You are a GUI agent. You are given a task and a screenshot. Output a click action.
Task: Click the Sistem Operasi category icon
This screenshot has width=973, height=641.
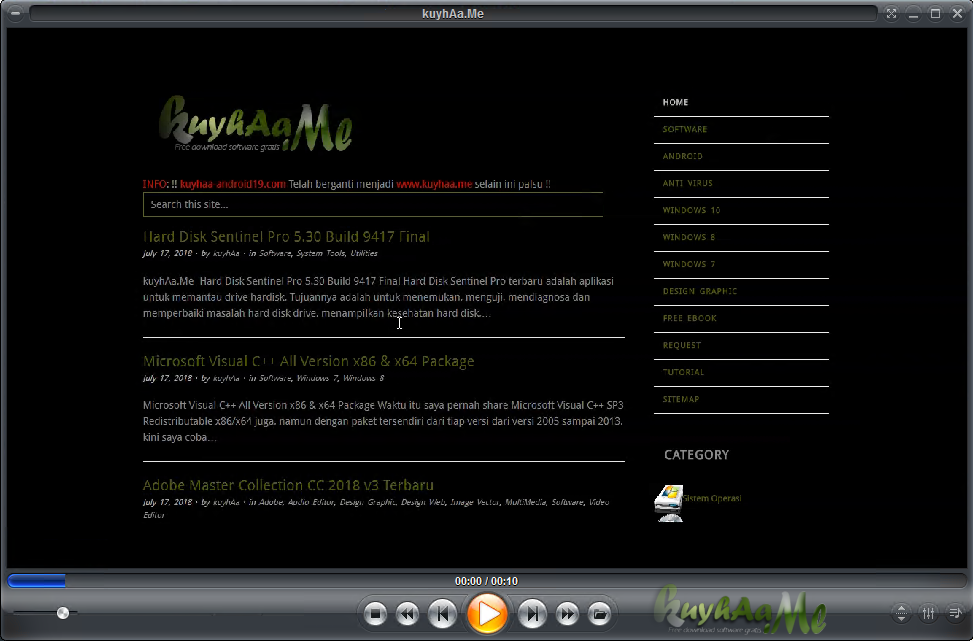click(668, 503)
